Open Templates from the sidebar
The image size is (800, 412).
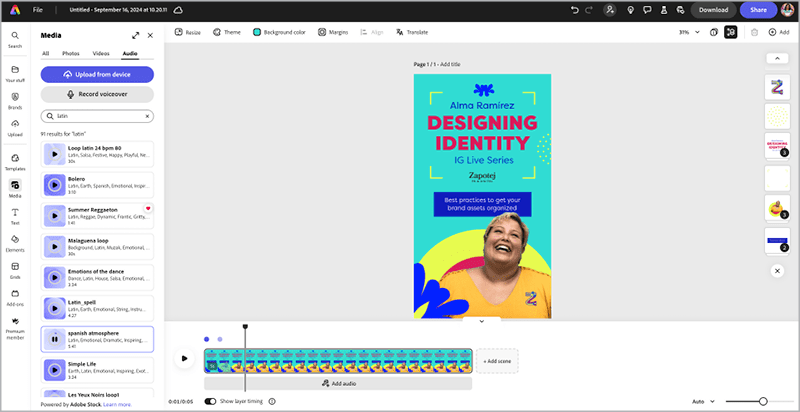pyautogui.click(x=15, y=162)
